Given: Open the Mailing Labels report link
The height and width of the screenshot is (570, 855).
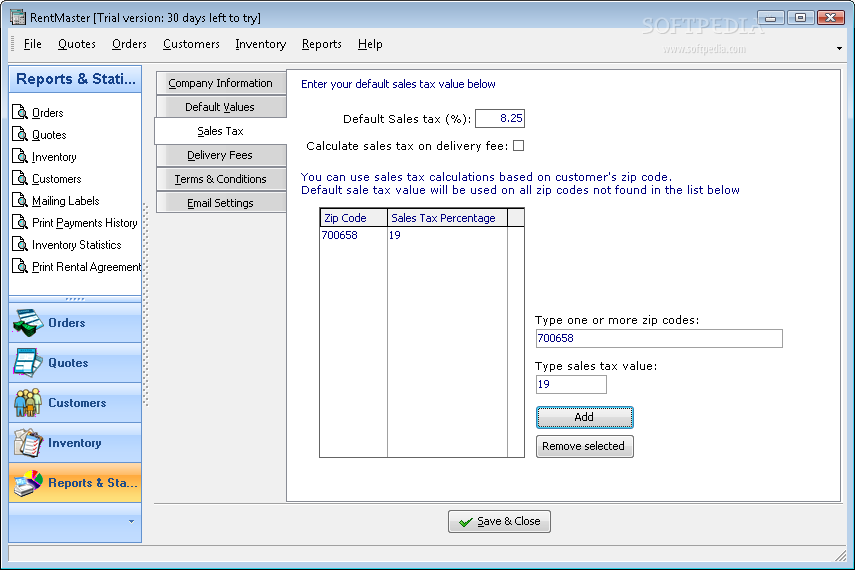Looking at the screenshot, I should pyautogui.click(x=65, y=201).
